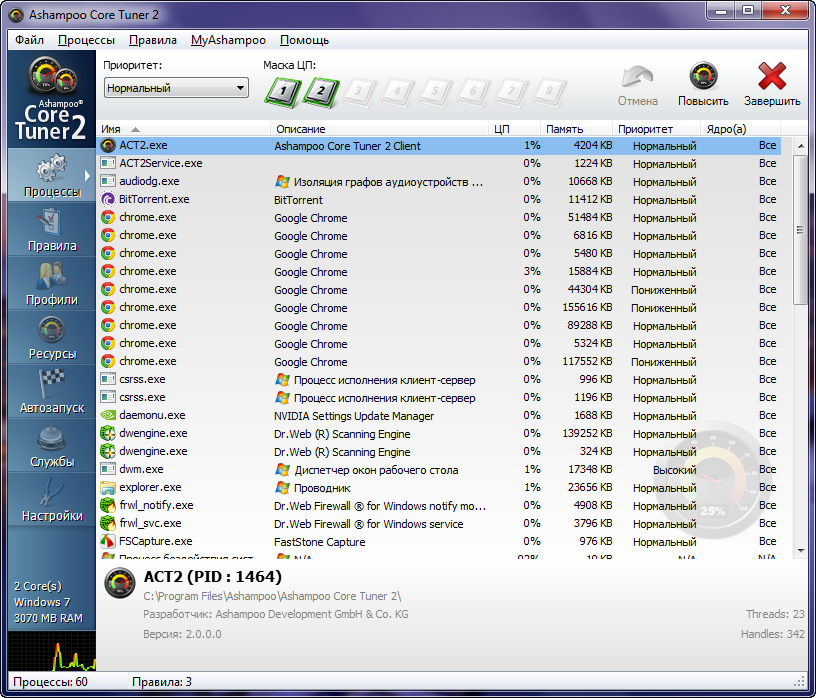Screen dimensions: 816x698
Task: Sort by the Ядро(а) column header
Action: (x=741, y=129)
